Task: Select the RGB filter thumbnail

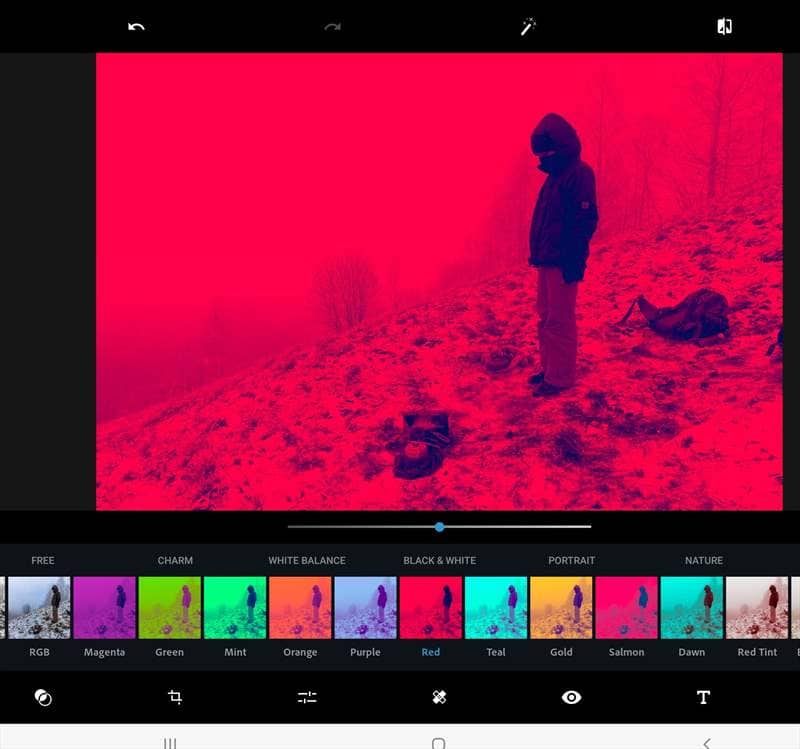Action: point(39,608)
